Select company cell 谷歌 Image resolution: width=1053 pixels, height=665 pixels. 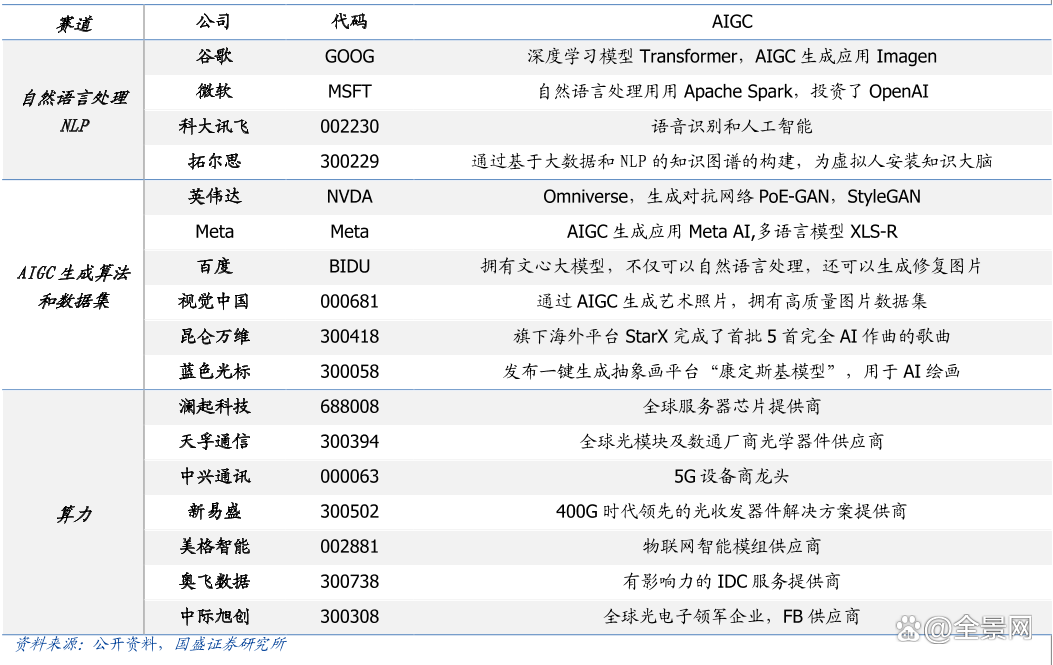coord(214,56)
